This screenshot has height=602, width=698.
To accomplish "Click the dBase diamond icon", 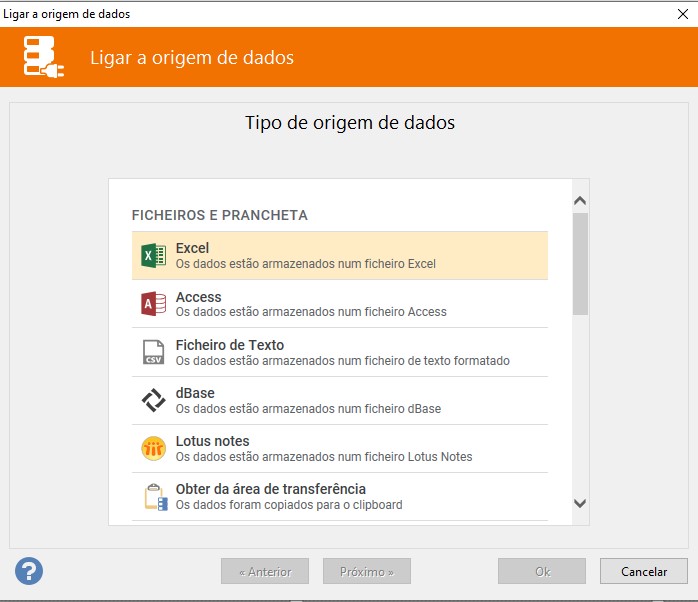I will click(x=153, y=400).
